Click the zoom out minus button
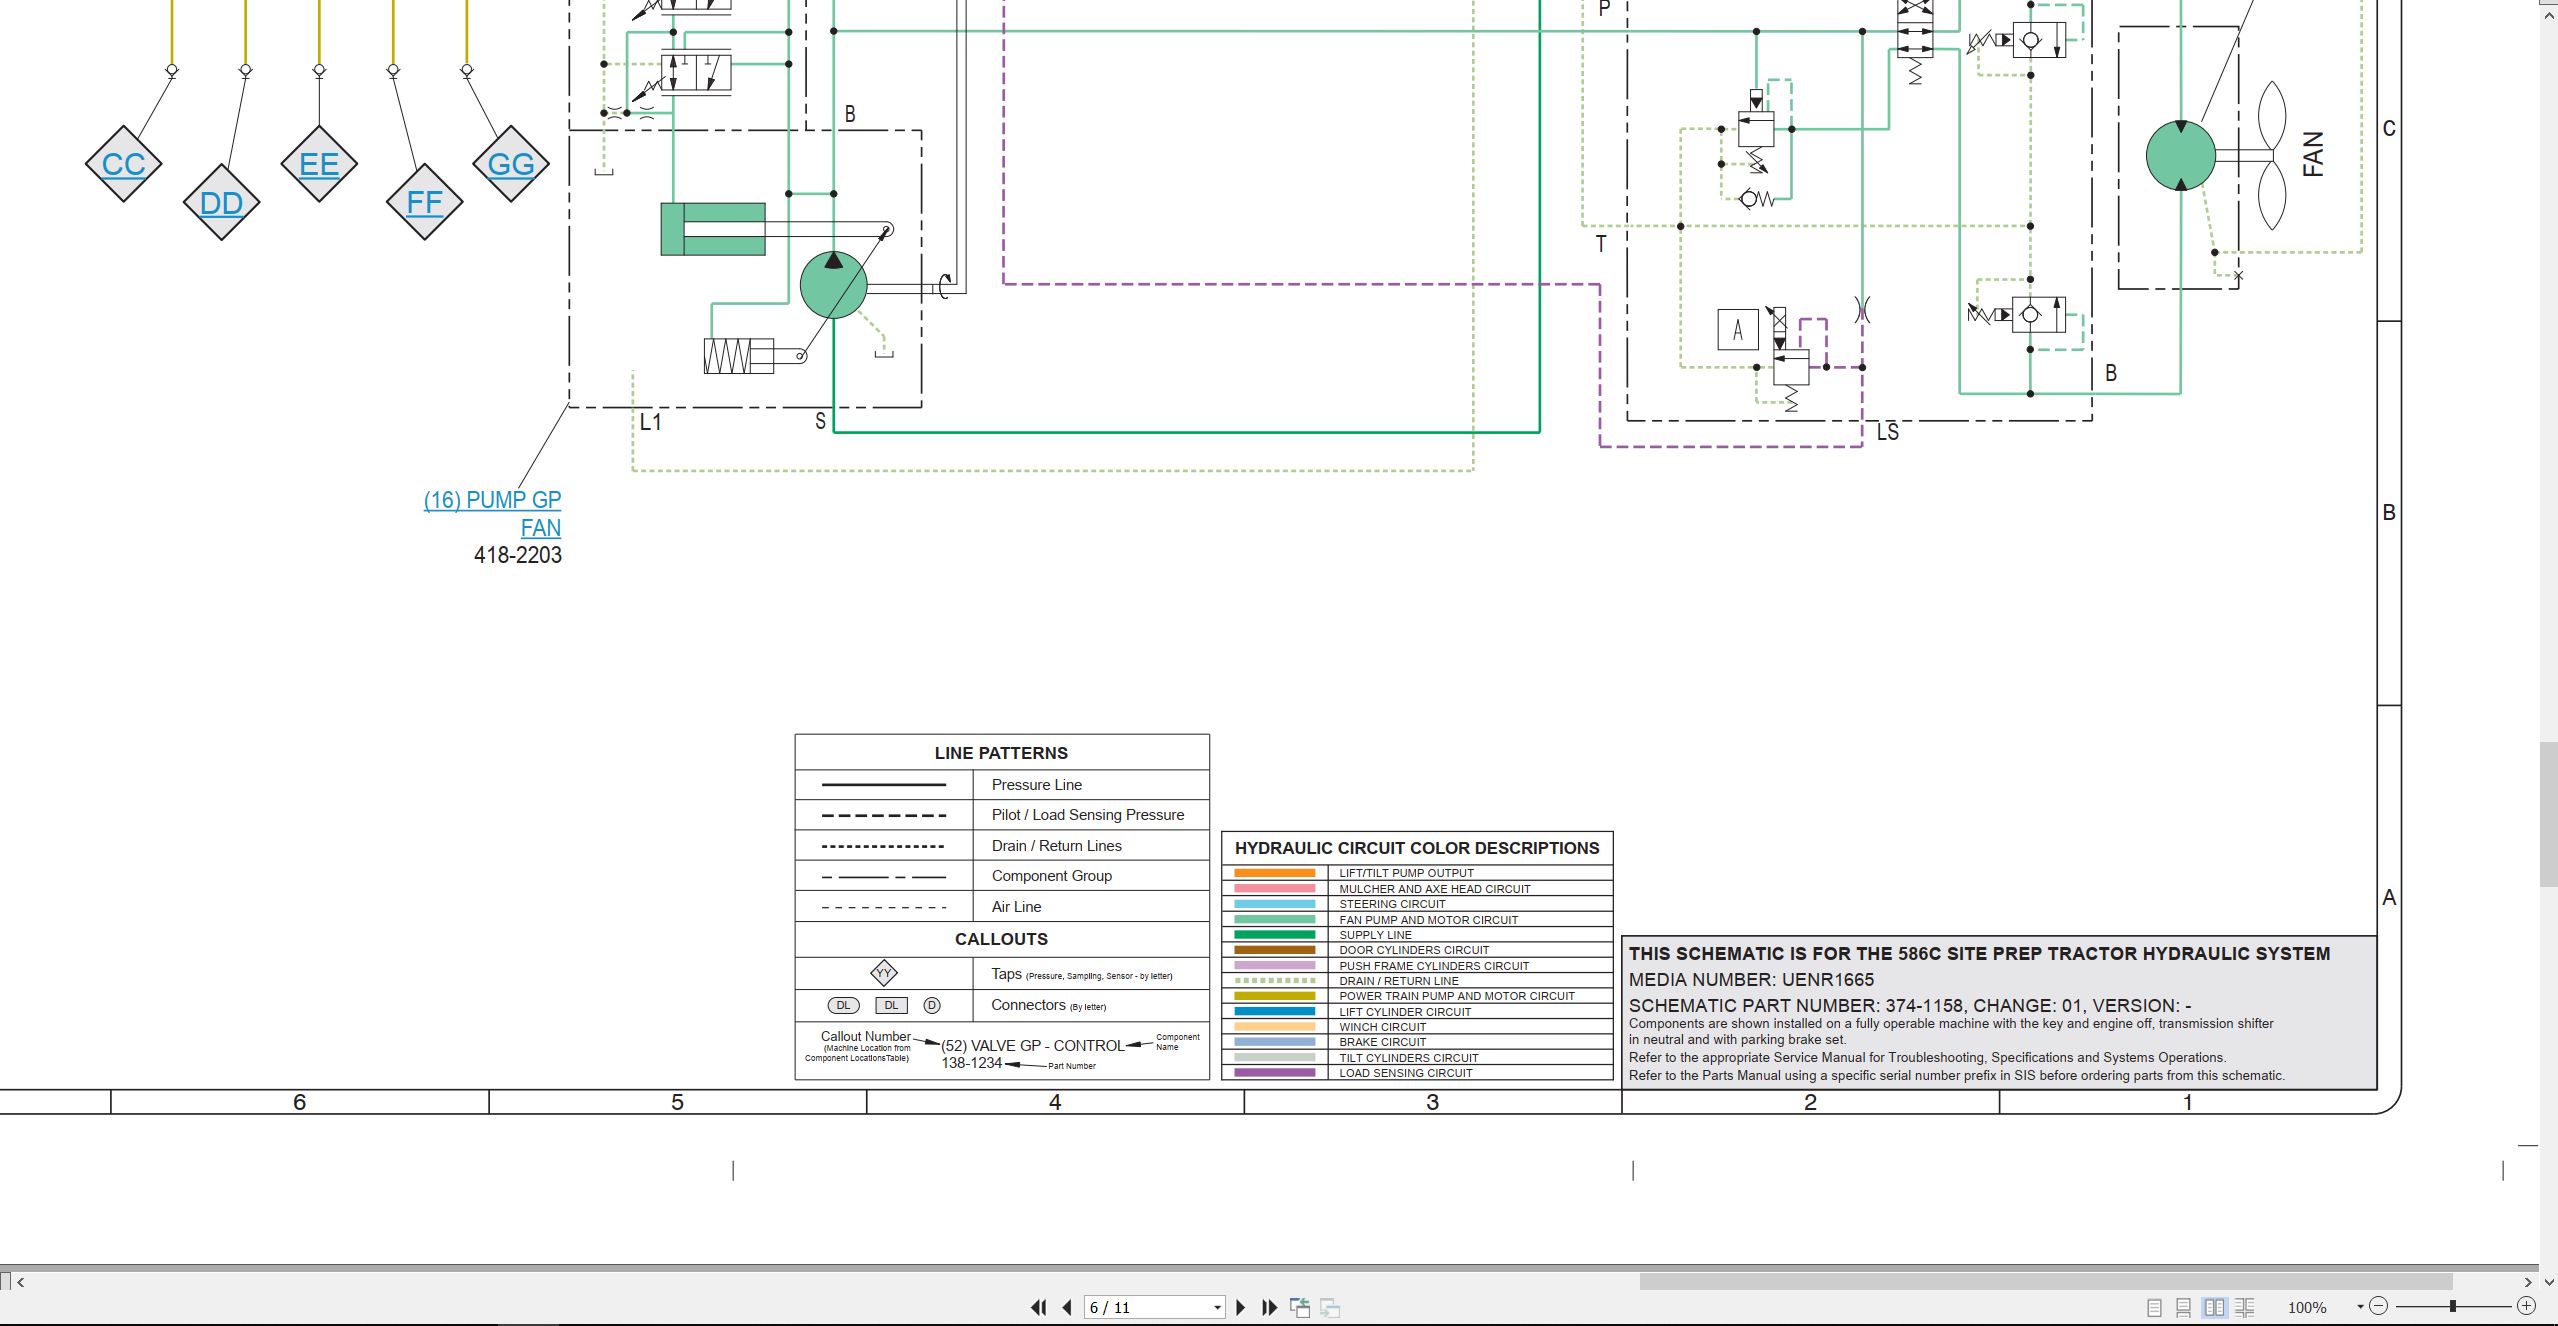Screen dimensions: 2558x1326 point(2379,1306)
